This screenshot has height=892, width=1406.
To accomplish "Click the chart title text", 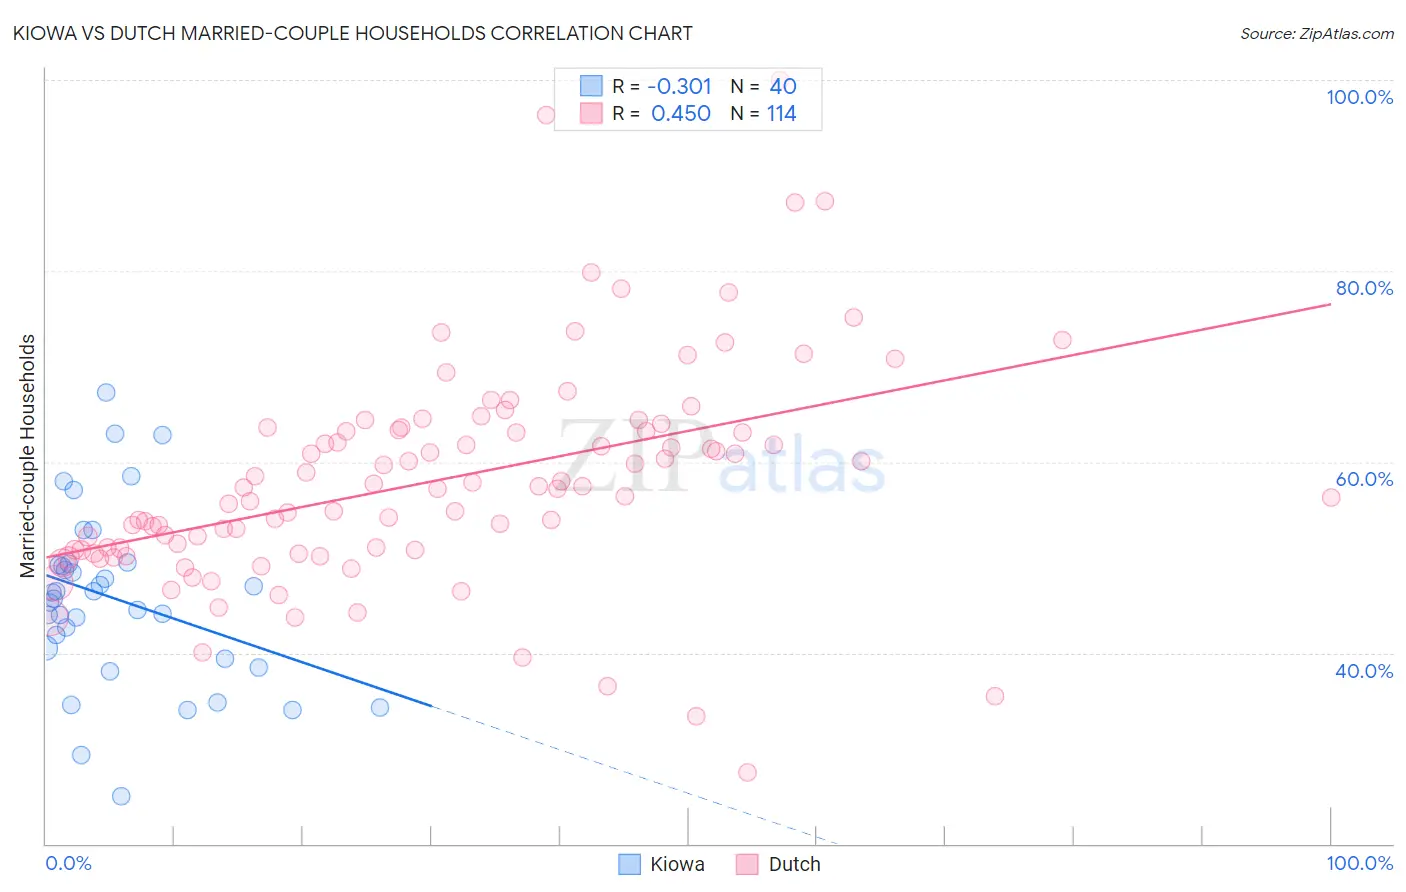I will coord(352,33).
